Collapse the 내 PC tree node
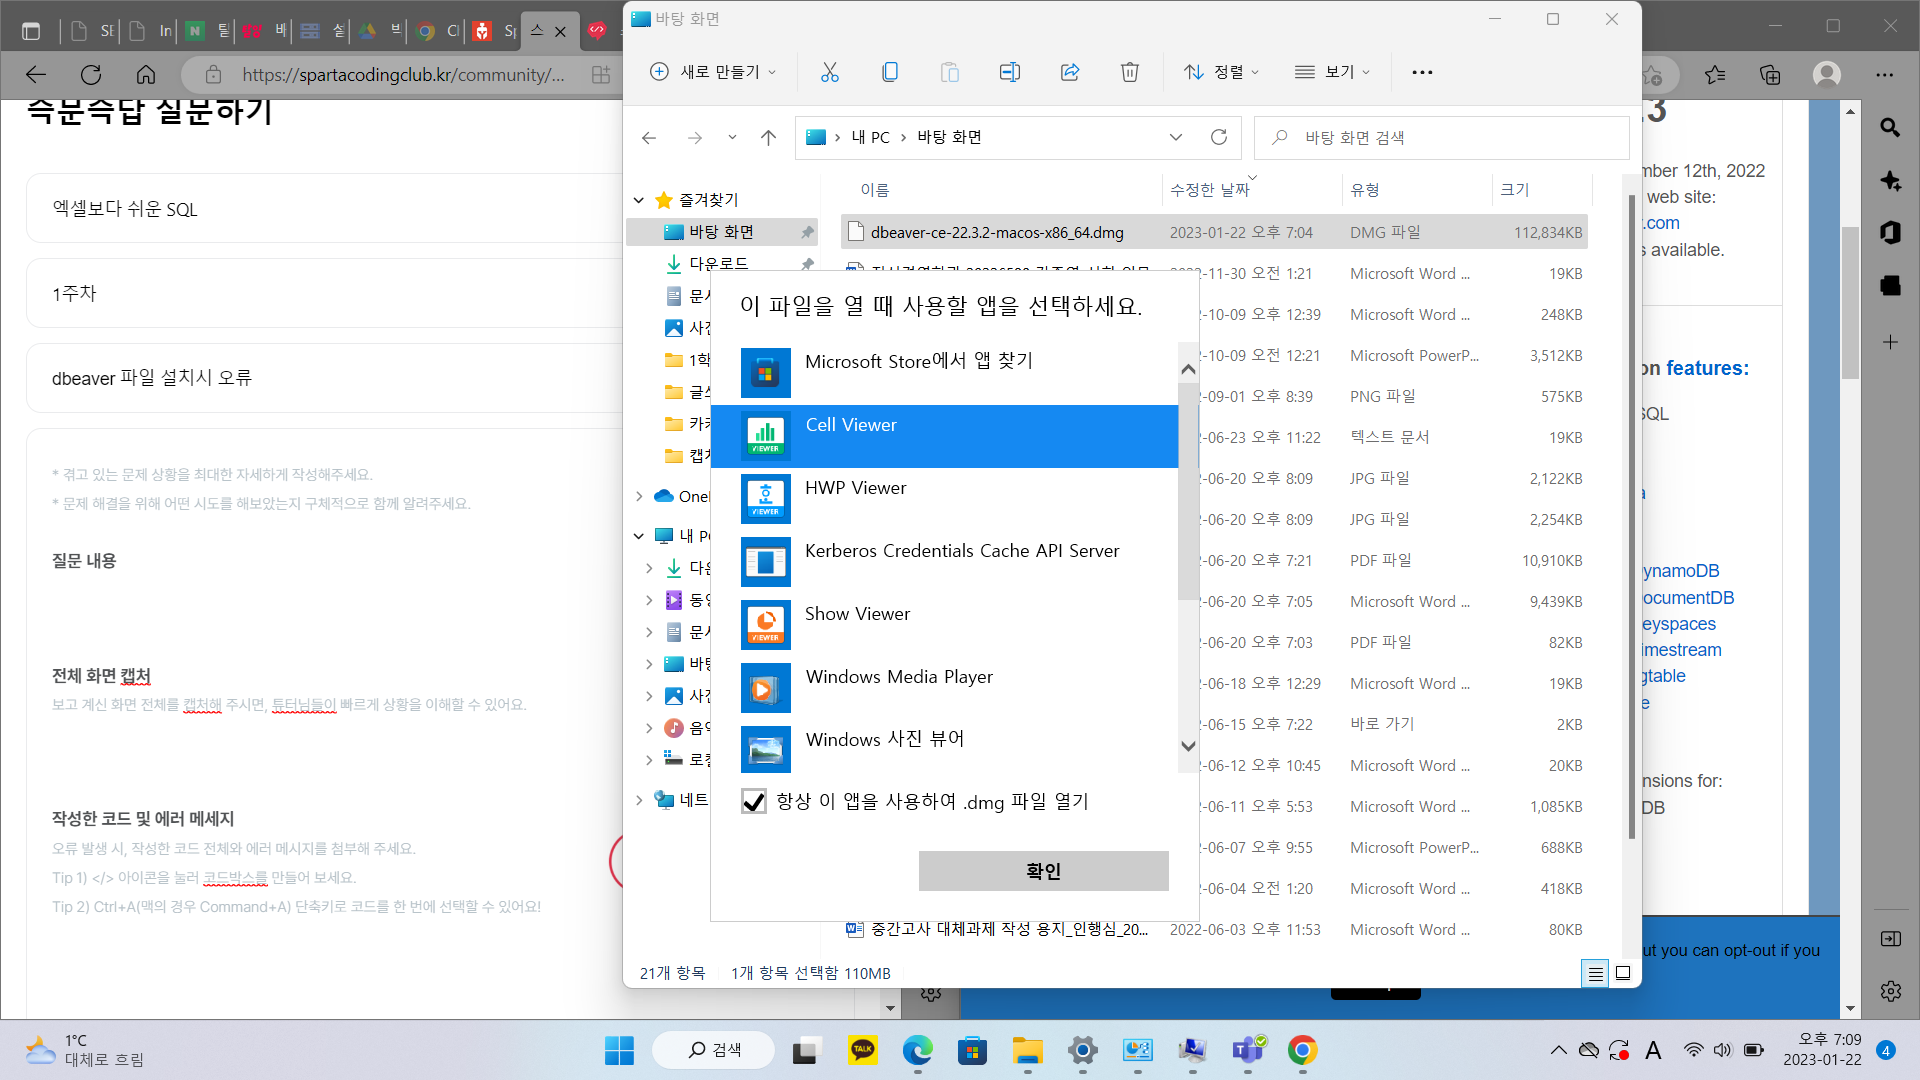This screenshot has width=1920, height=1080. click(639, 536)
